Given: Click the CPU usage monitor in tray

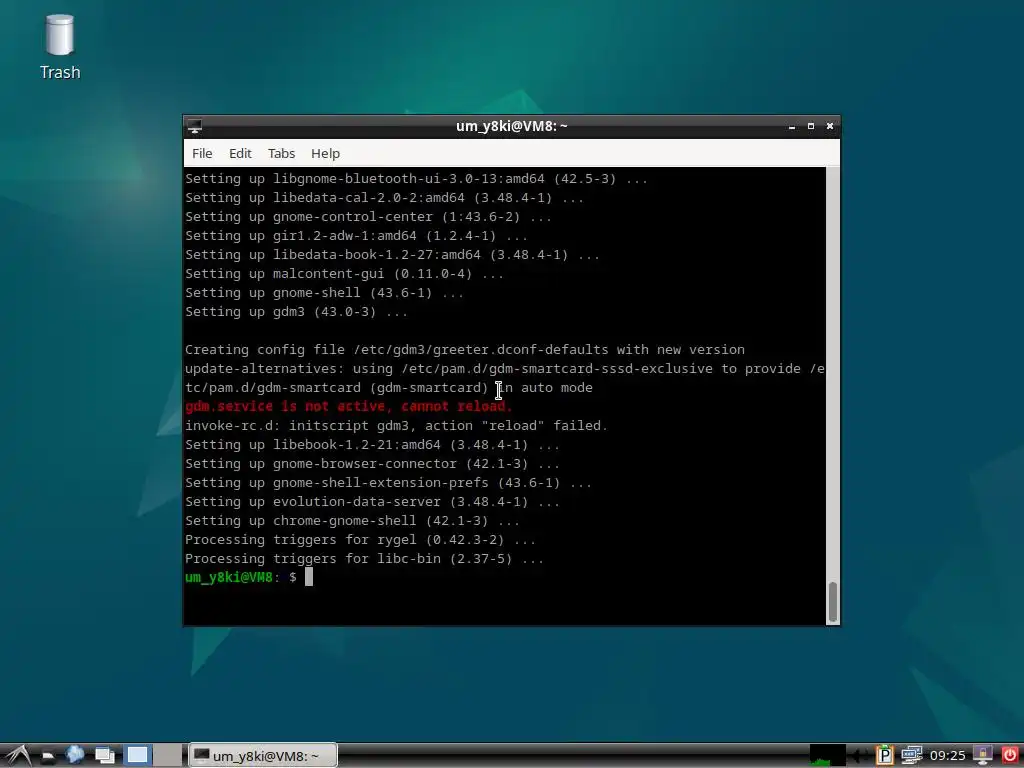Looking at the screenshot, I should click(x=827, y=756).
